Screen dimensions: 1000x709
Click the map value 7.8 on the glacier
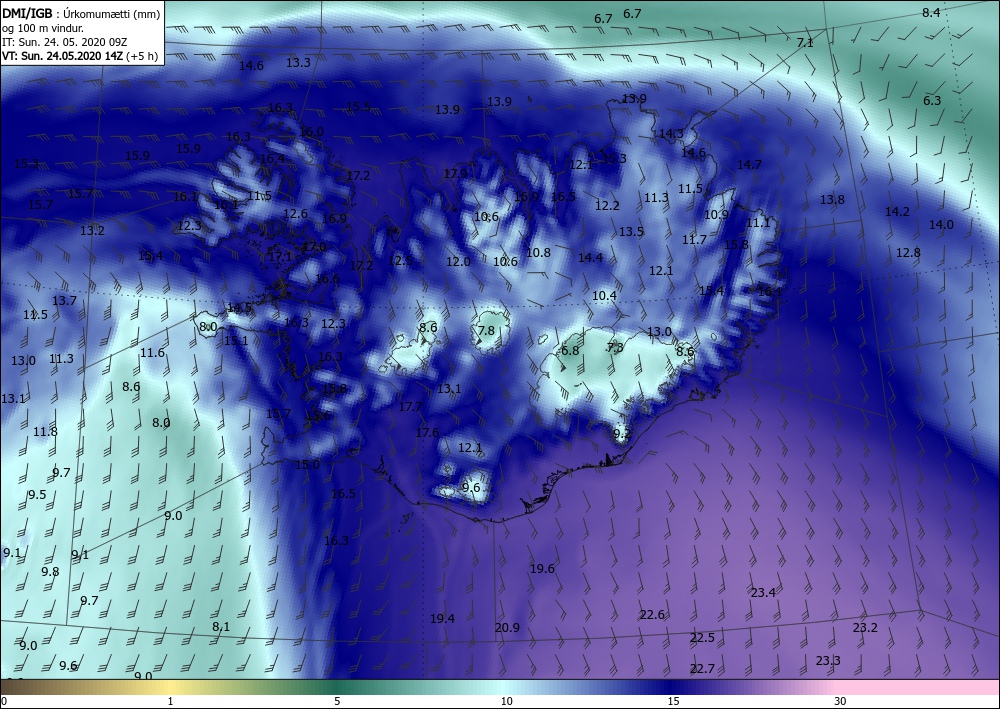486,330
